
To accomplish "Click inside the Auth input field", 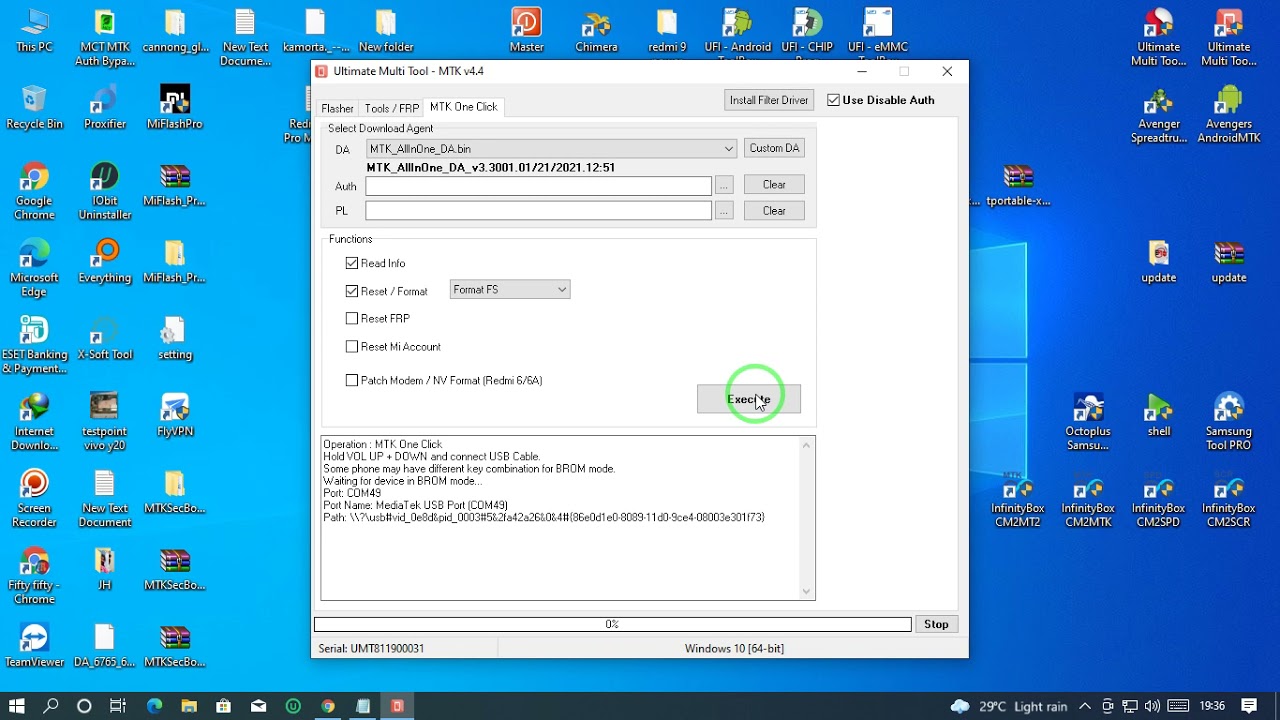I will click(538, 186).
